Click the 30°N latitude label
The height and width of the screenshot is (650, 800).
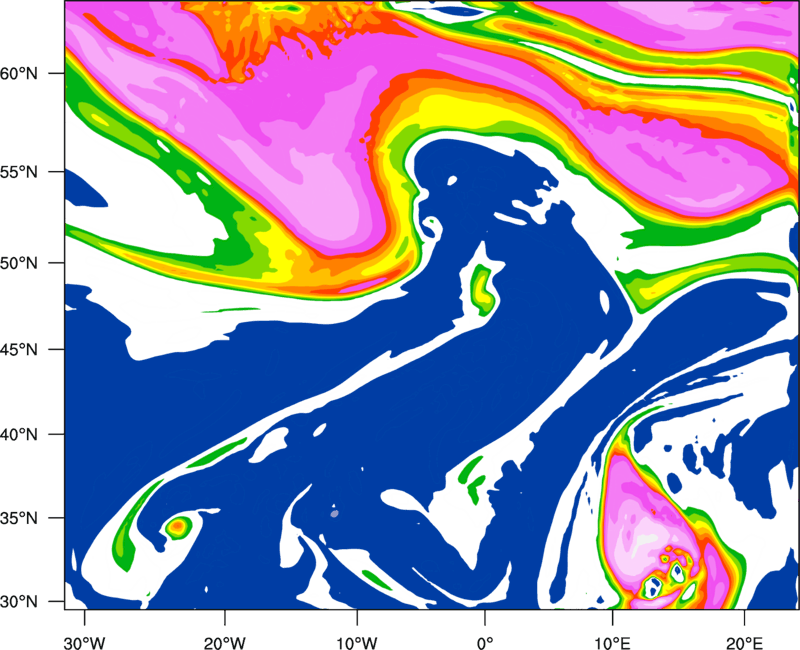point(19,602)
